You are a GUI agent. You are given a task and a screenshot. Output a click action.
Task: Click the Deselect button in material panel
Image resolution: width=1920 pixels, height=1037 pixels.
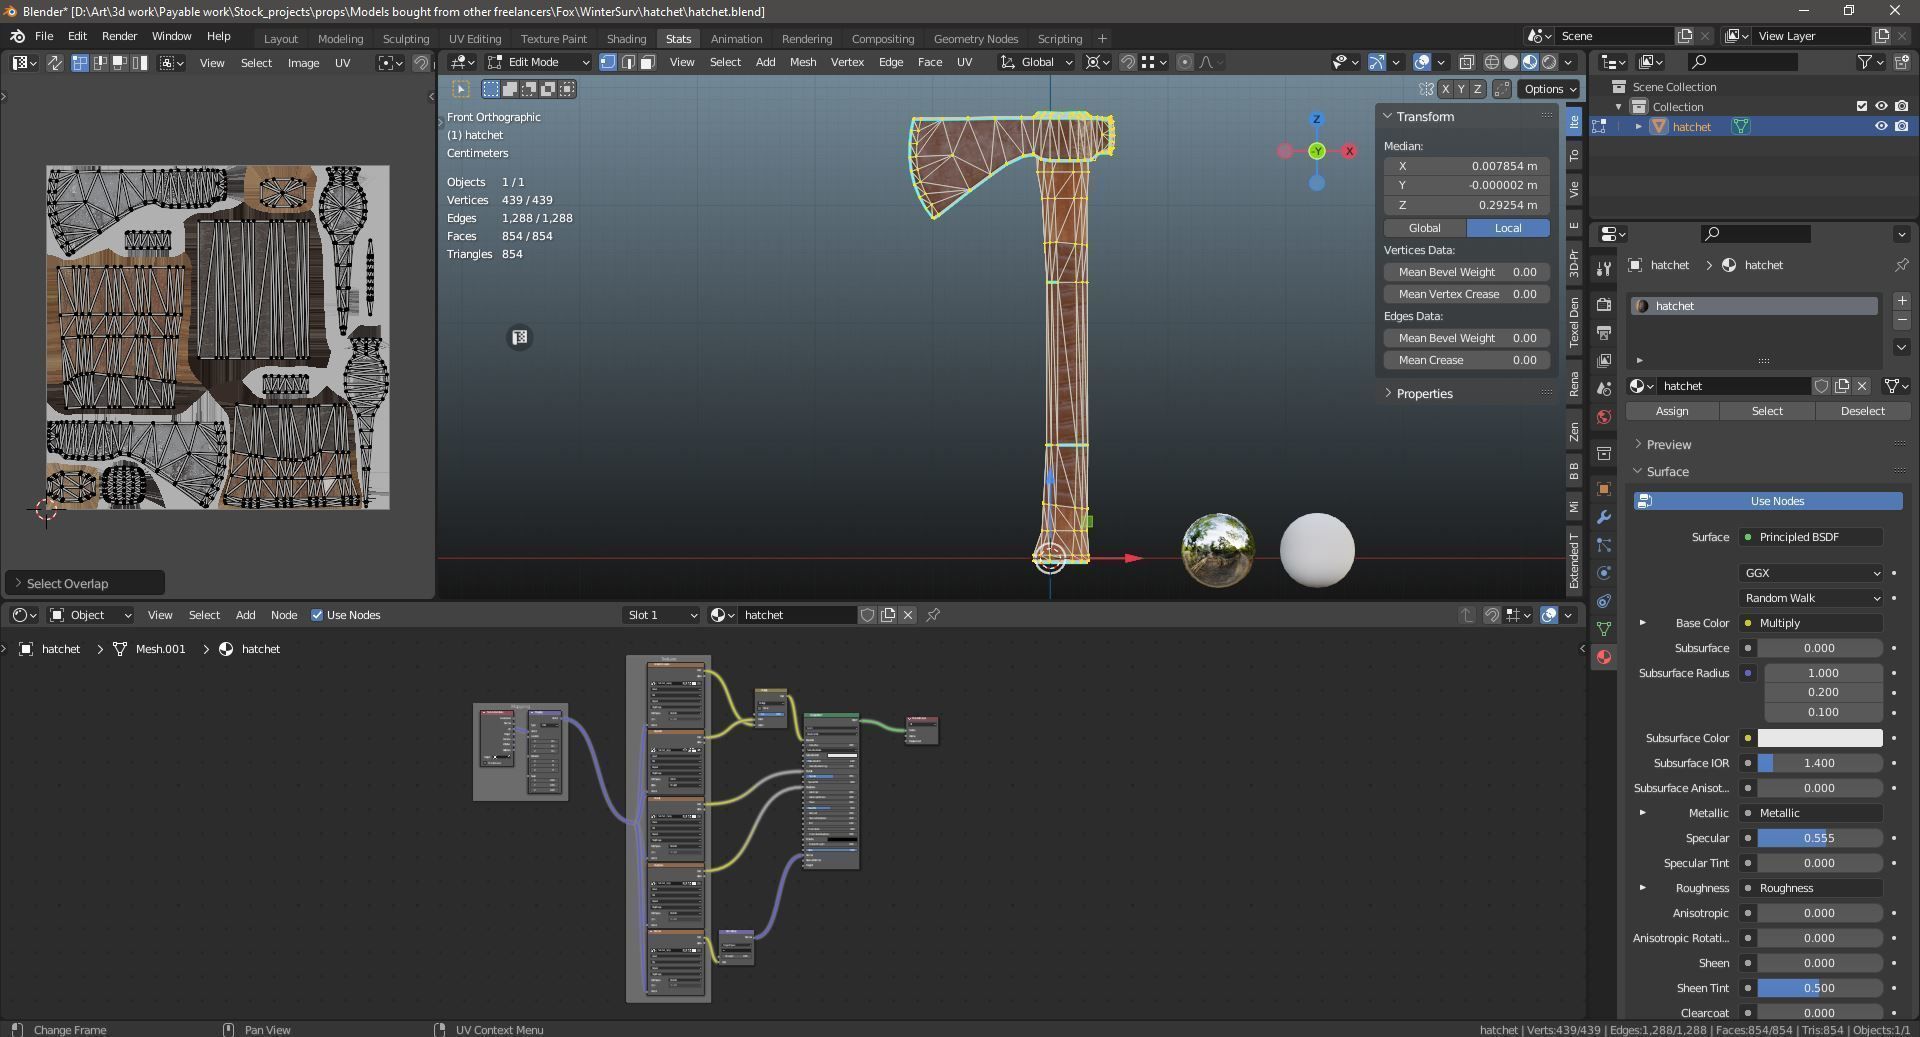[x=1862, y=411]
